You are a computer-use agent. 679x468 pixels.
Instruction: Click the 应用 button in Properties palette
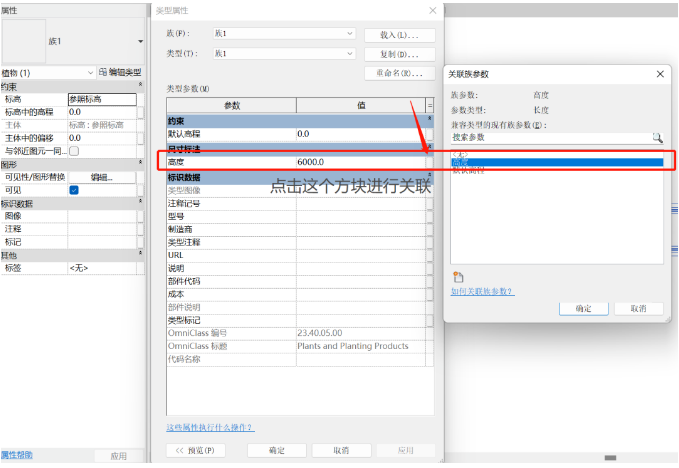118,456
